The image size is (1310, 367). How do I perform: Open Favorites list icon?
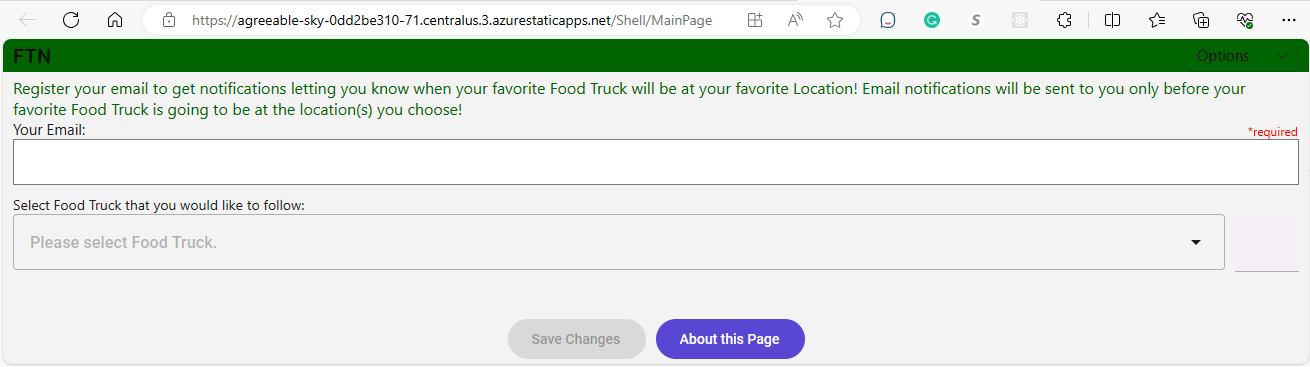1157,20
